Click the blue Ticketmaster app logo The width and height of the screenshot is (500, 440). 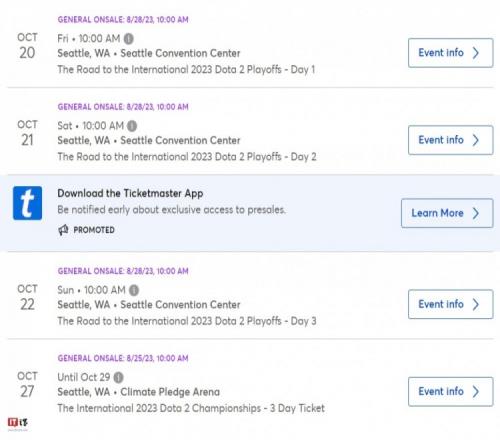[27, 203]
